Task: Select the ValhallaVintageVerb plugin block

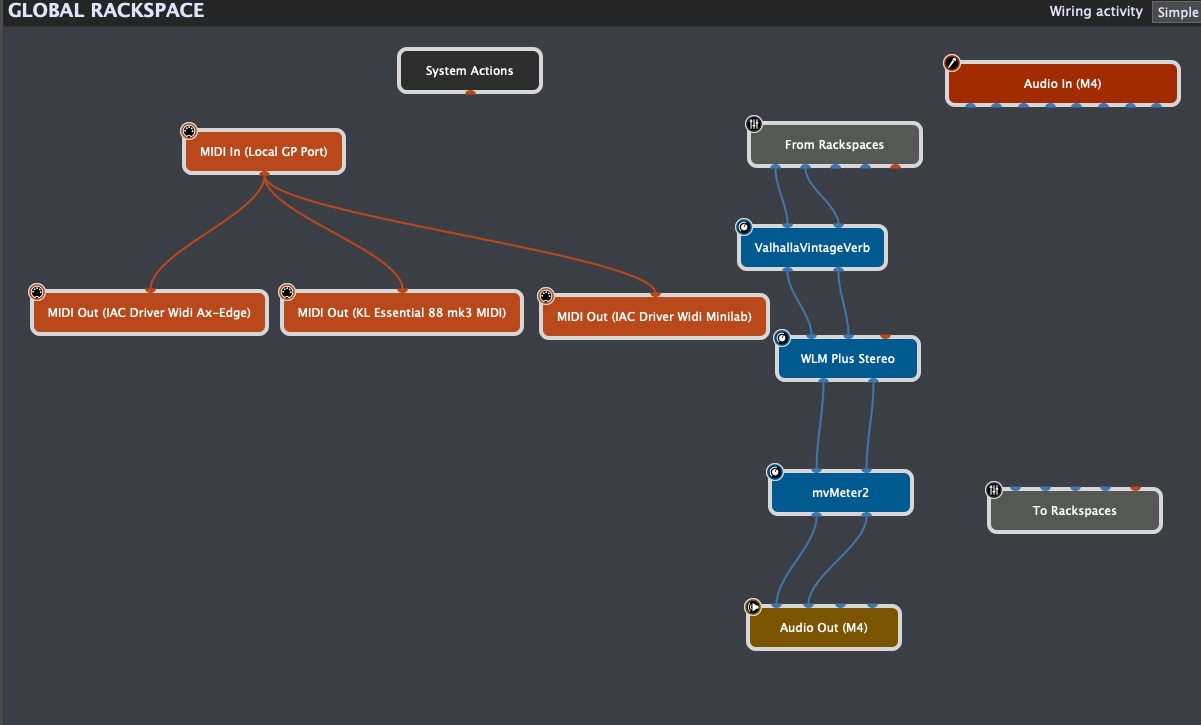Action: pos(812,247)
